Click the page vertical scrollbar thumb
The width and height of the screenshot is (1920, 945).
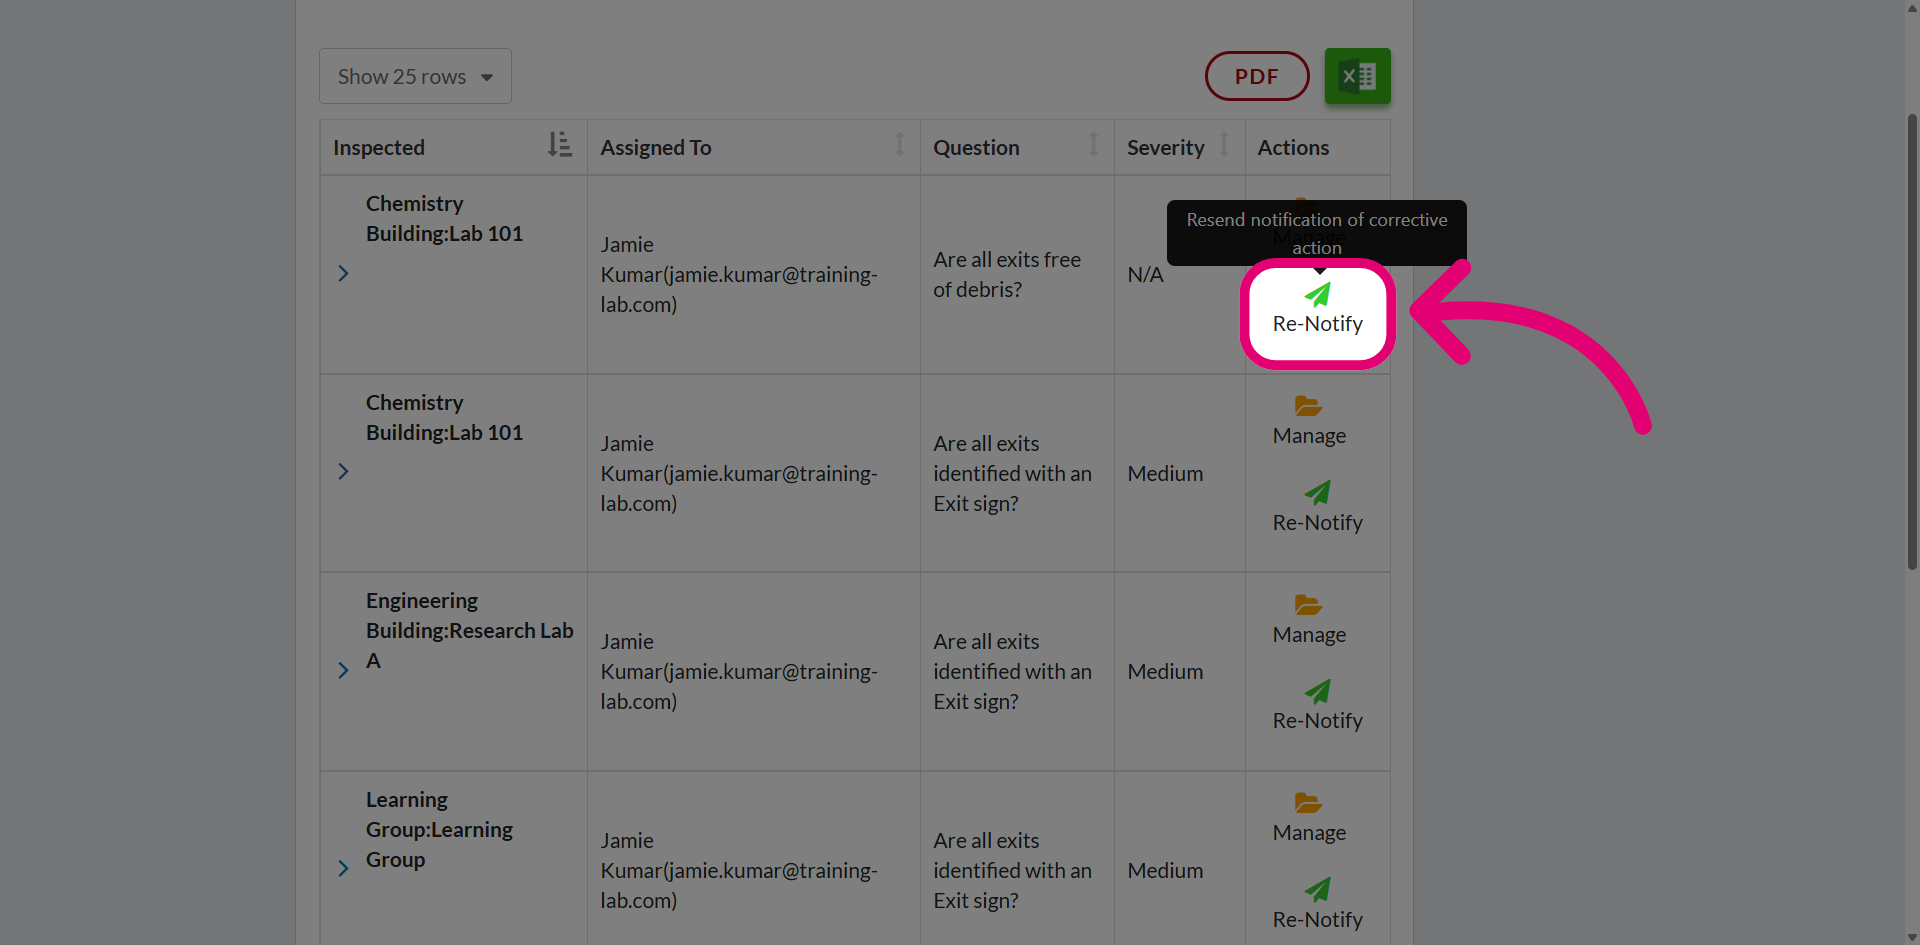click(x=1912, y=340)
